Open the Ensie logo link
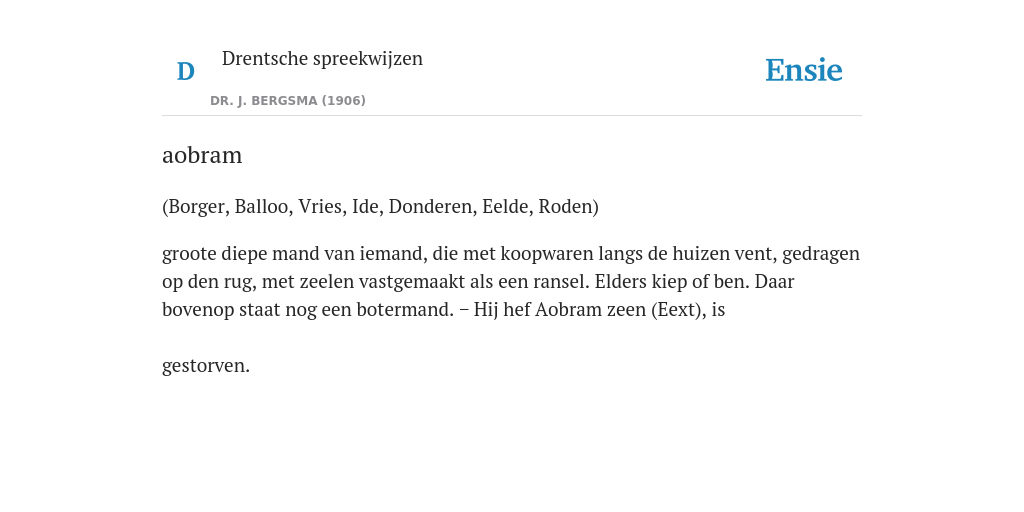This screenshot has height=512, width=1024. (x=803, y=71)
